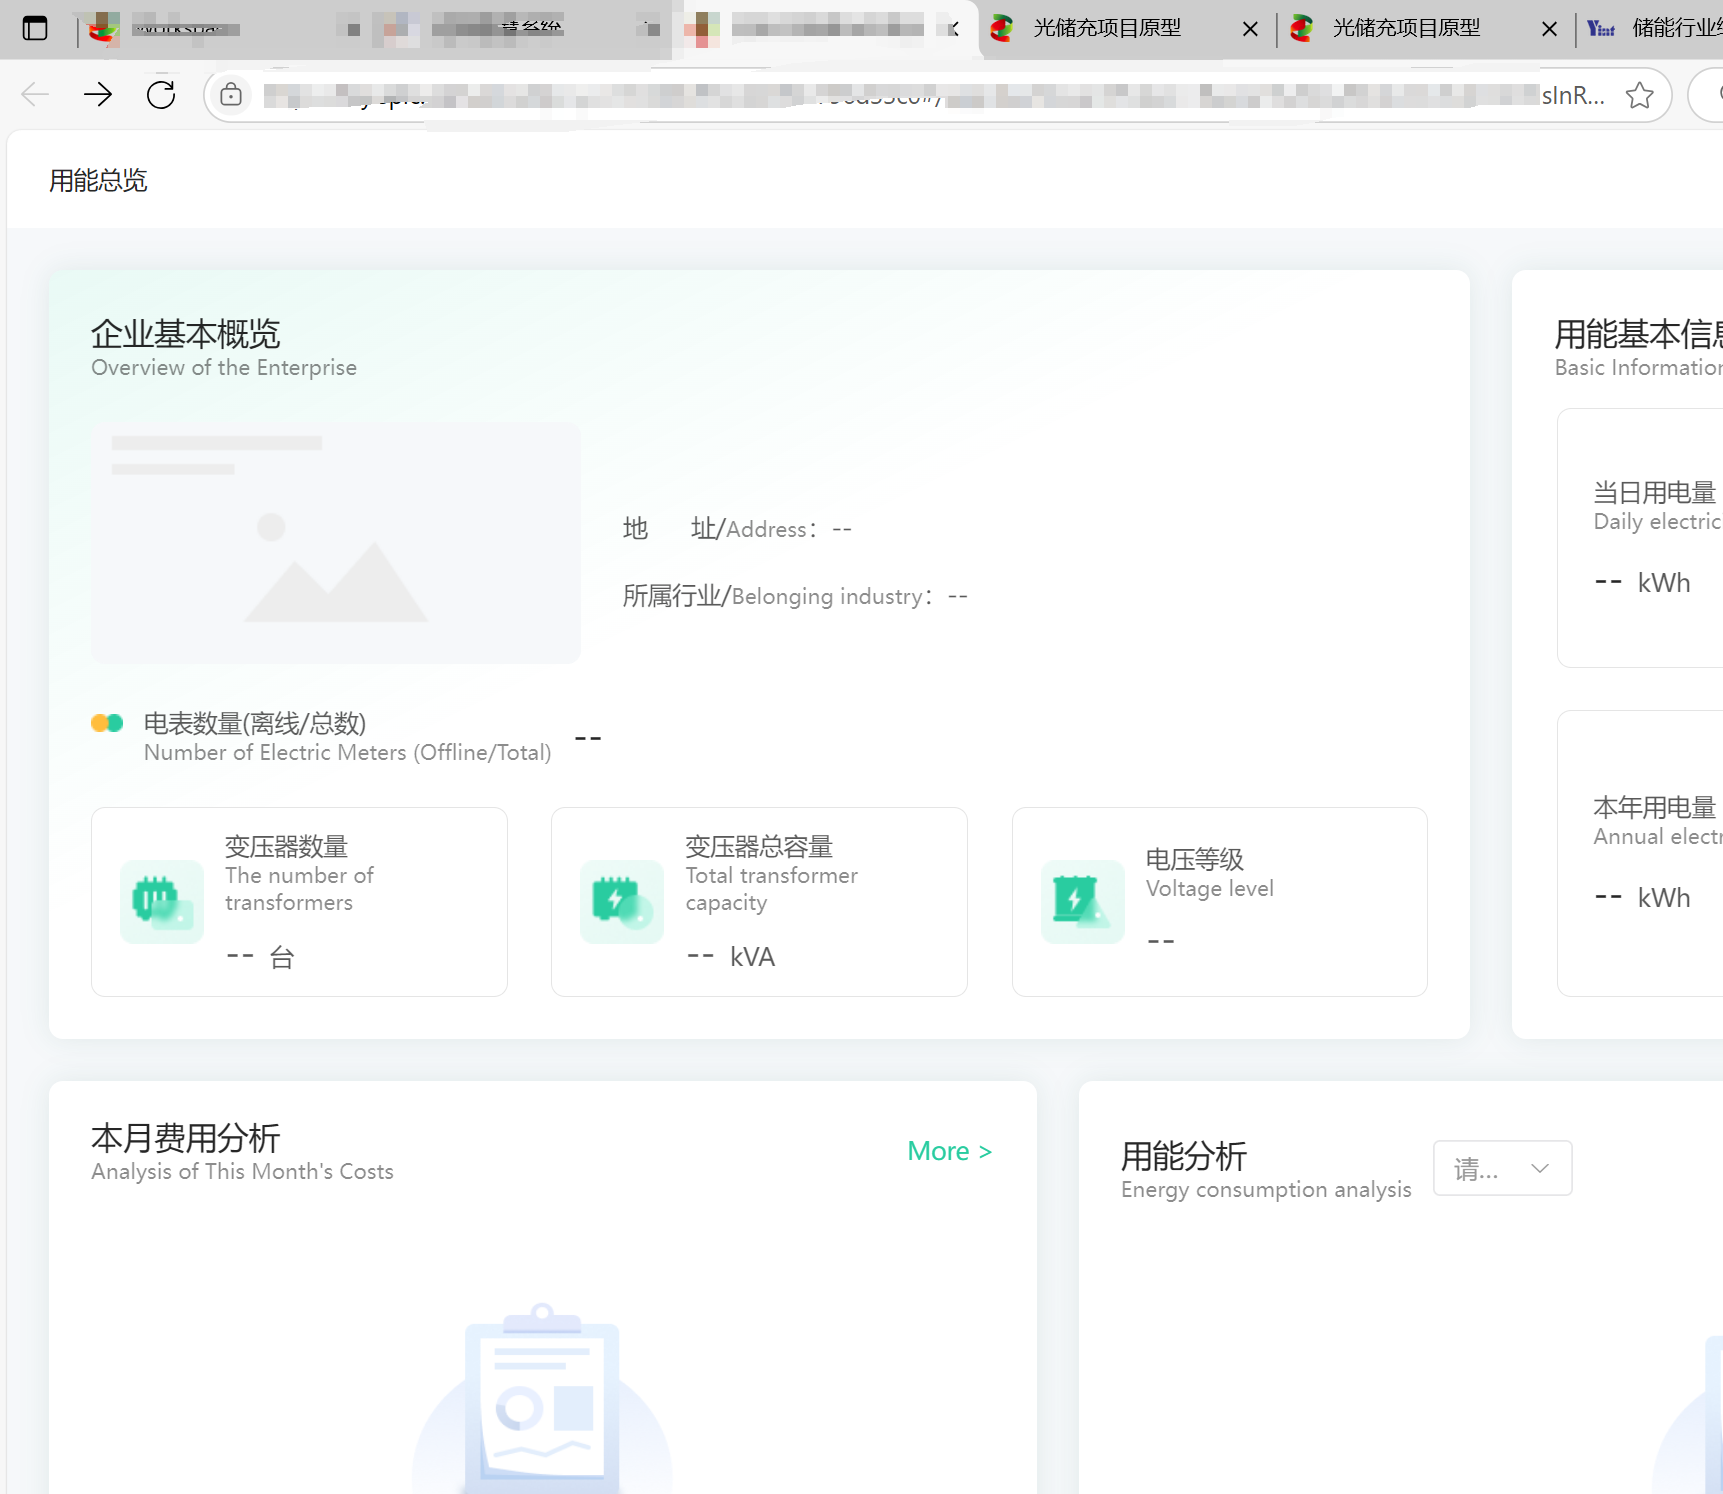Click the browser forward arrow button
The image size is (1723, 1494).
click(98, 95)
